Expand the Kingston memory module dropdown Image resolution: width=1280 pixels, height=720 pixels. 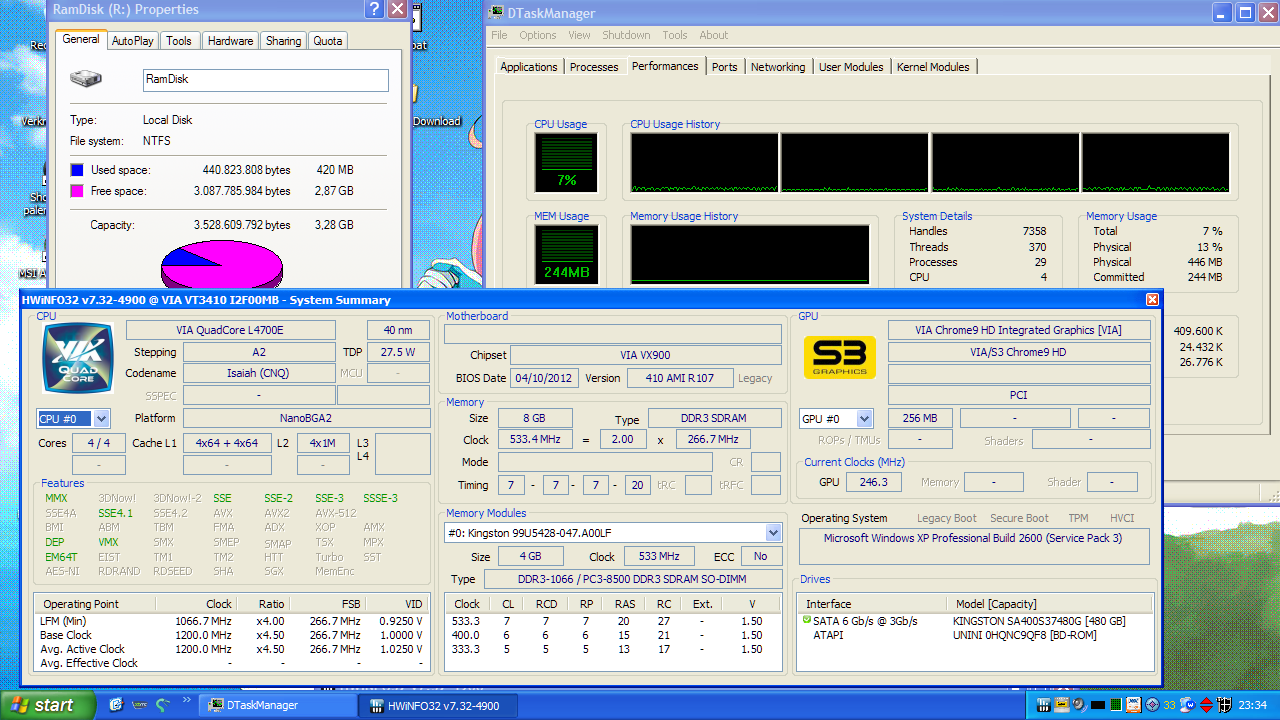773,533
